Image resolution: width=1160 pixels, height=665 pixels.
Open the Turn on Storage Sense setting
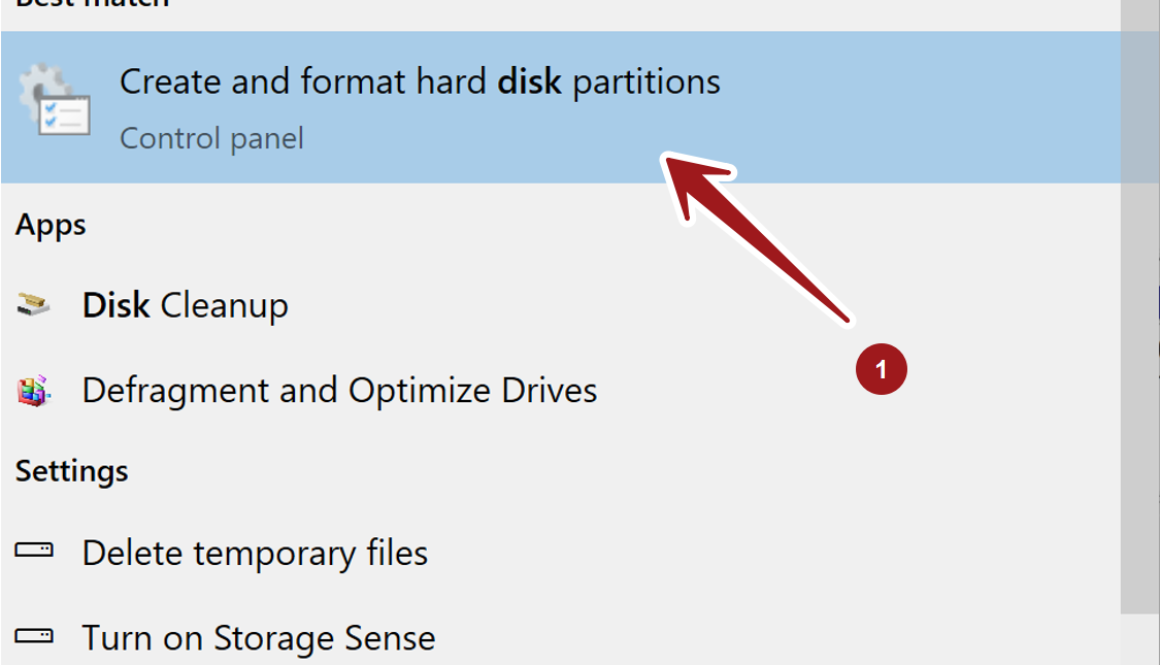pos(258,638)
